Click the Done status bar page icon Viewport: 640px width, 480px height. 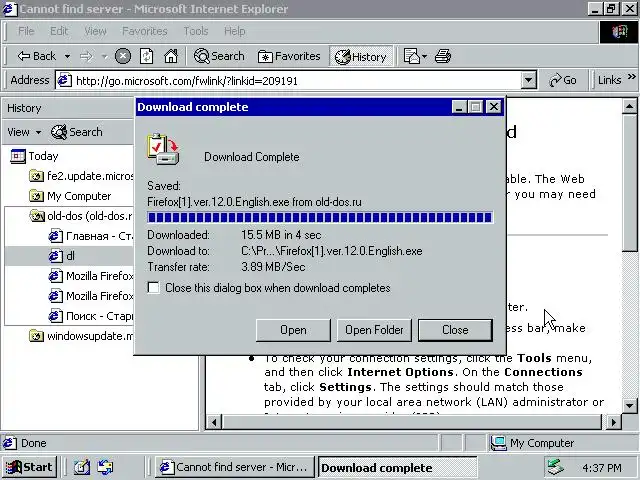coord(10,443)
